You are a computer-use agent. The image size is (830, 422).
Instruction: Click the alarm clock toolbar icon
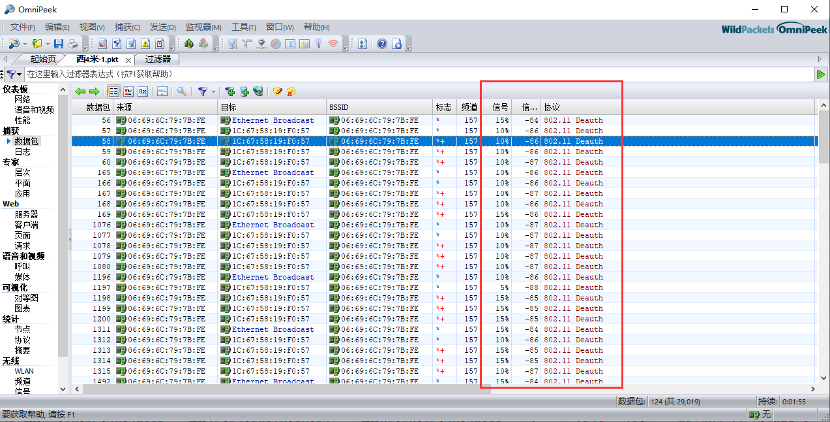[160, 44]
